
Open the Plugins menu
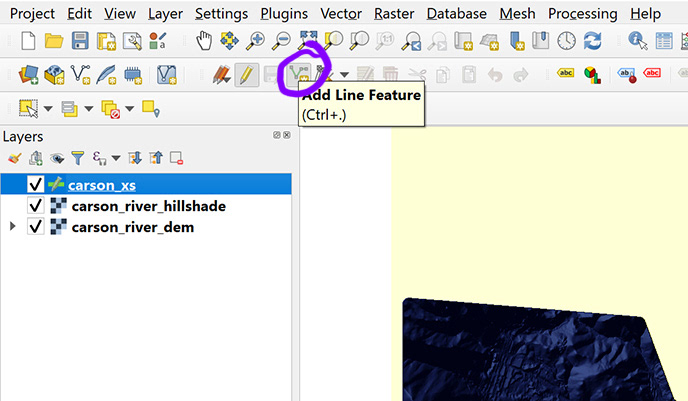pyautogui.click(x=284, y=14)
